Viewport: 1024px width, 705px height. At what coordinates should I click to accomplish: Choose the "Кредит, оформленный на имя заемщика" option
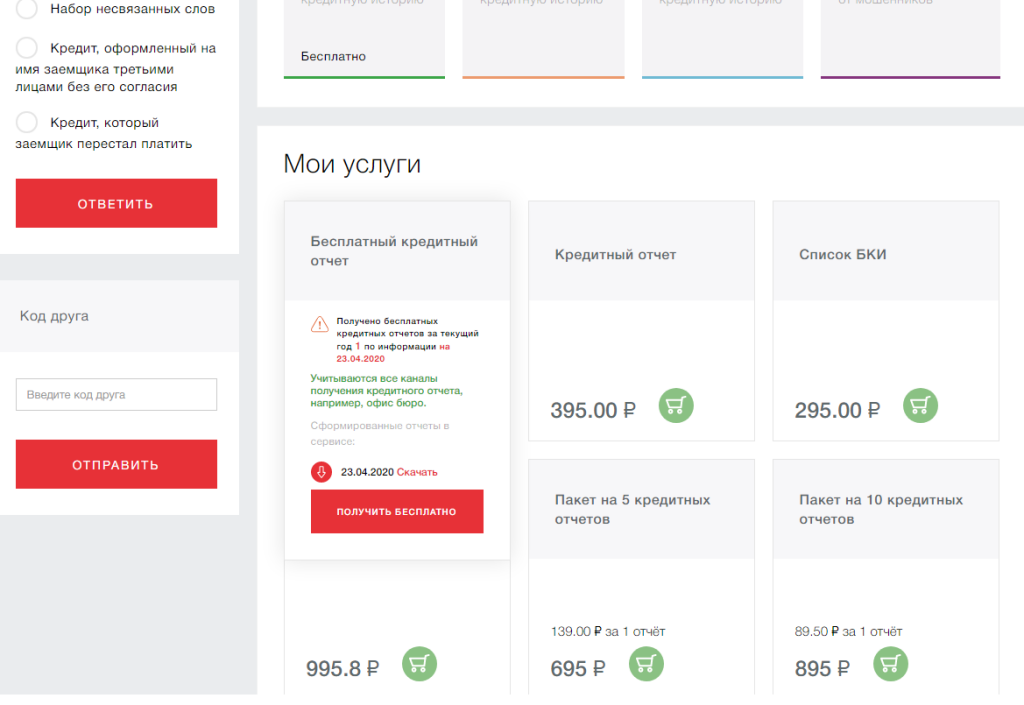(28, 48)
